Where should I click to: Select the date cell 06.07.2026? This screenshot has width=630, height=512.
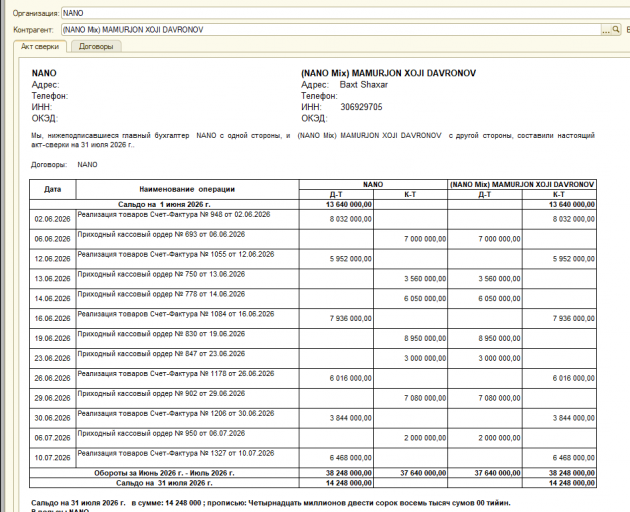click(53, 438)
